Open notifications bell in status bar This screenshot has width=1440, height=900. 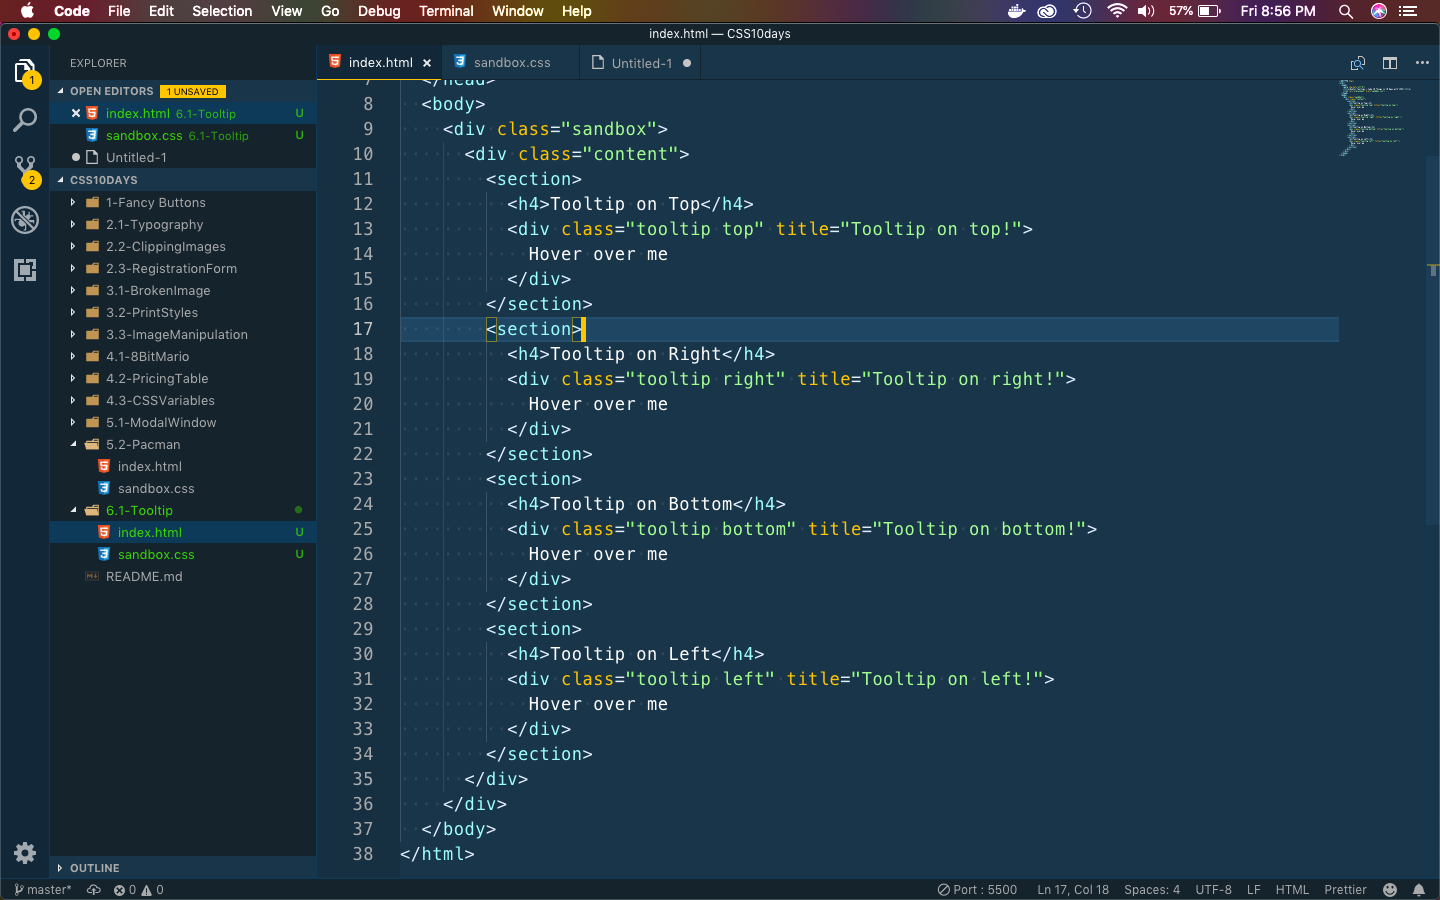pos(1419,890)
